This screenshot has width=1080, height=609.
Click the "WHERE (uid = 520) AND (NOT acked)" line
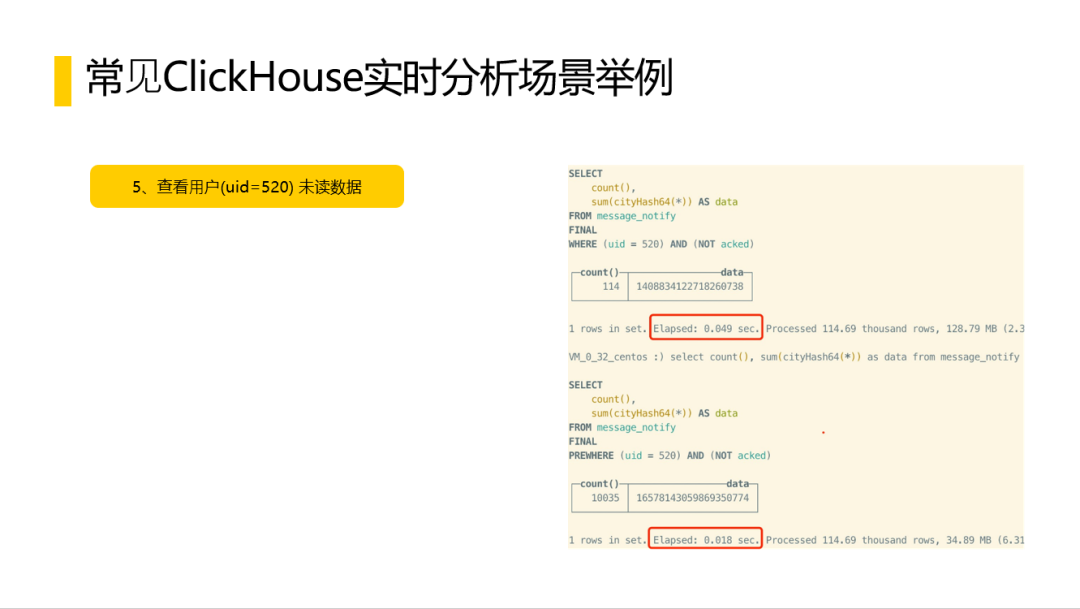661,244
